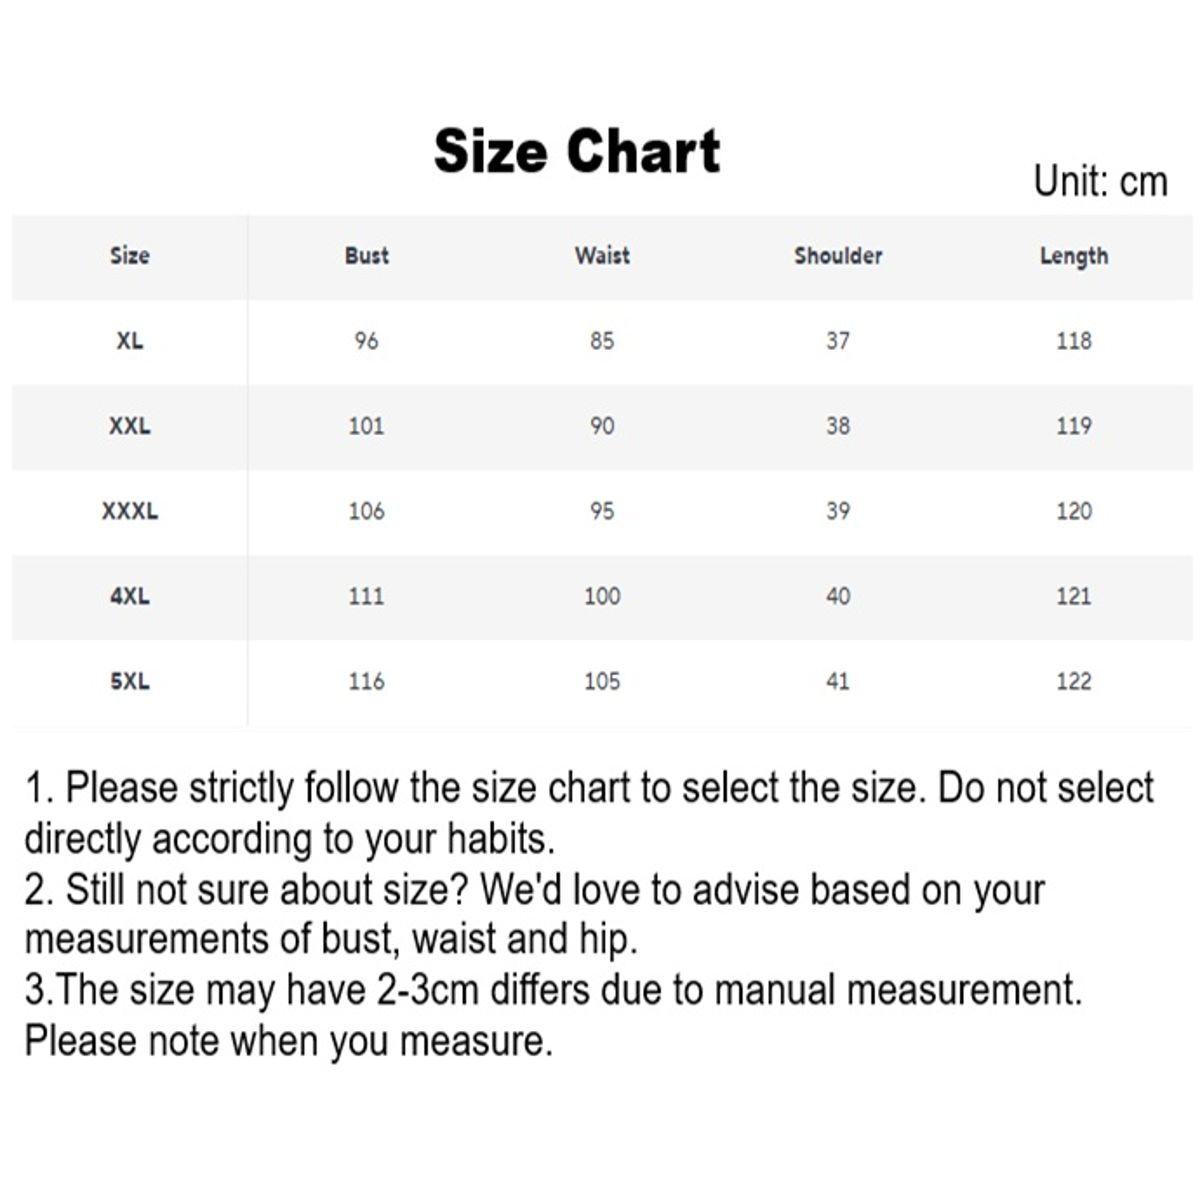This screenshot has height=1200, width=1200.
Task: Click the XXXL shoulder value 39
Action: tap(838, 511)
